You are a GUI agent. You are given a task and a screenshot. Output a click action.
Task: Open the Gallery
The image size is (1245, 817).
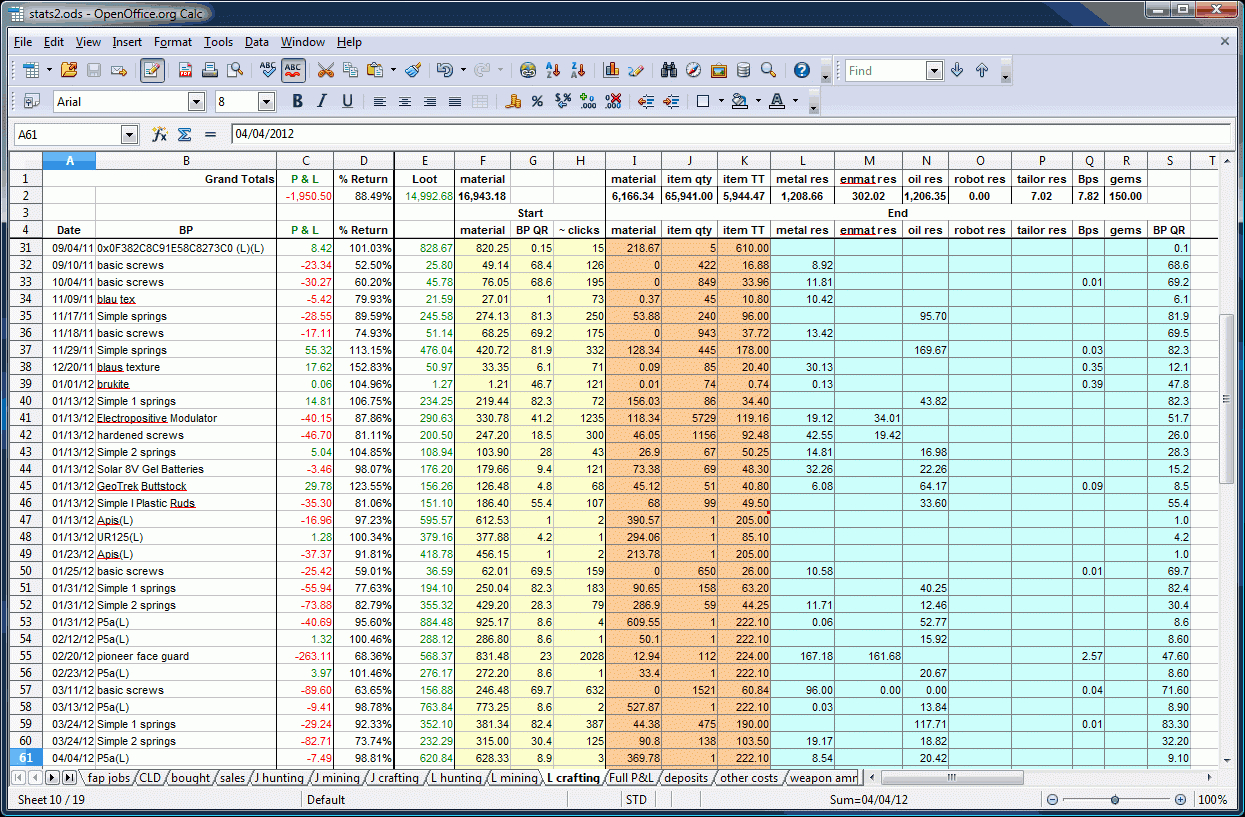point(717,70)
